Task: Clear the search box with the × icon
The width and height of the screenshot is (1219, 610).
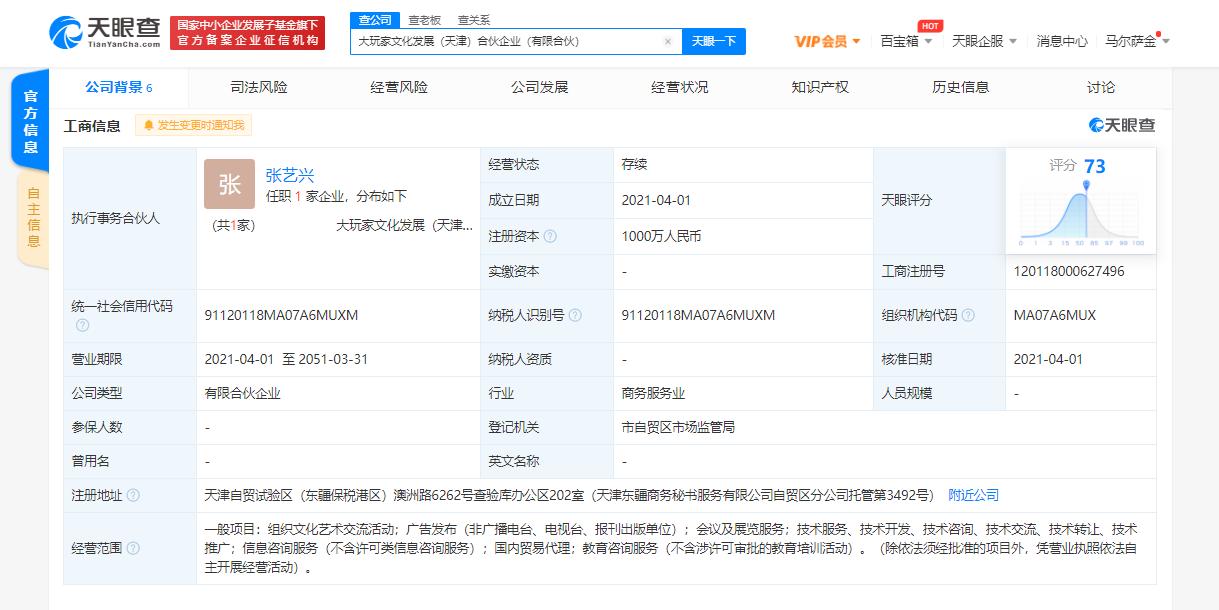Action: 666,42
